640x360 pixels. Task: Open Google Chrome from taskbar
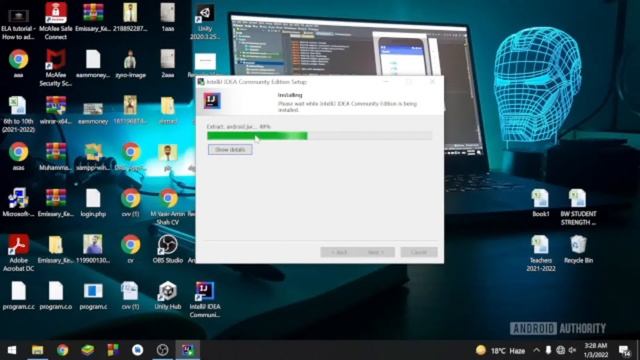click(x=62, y=350)
